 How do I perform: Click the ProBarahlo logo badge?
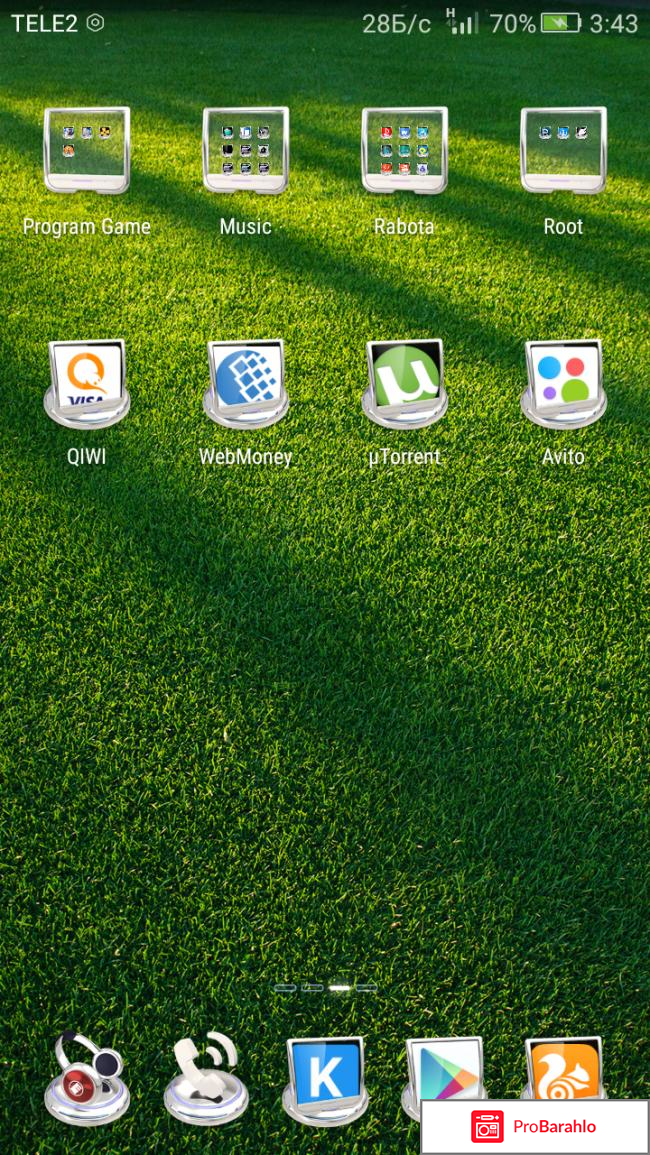pyautogui.click(x=534, y=1127)
